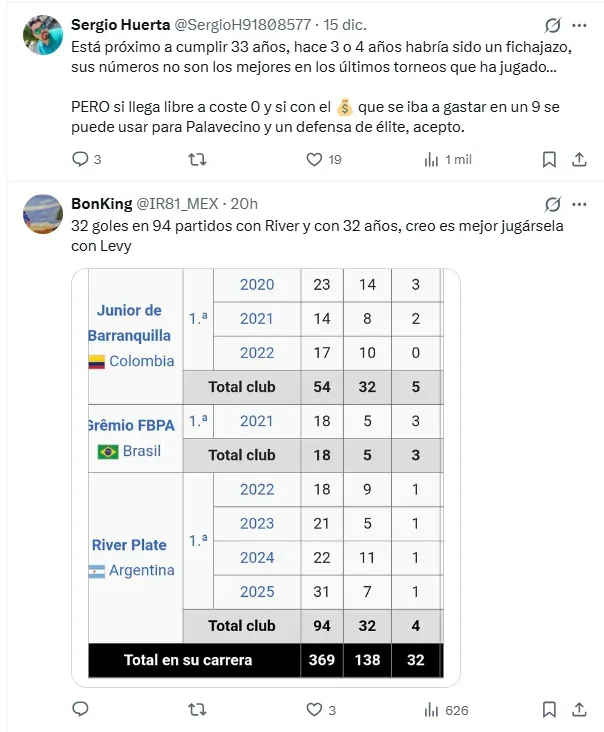
Task: Open Grok explain icon on BonKing's tweet
Action: click(x=552, y=204)
